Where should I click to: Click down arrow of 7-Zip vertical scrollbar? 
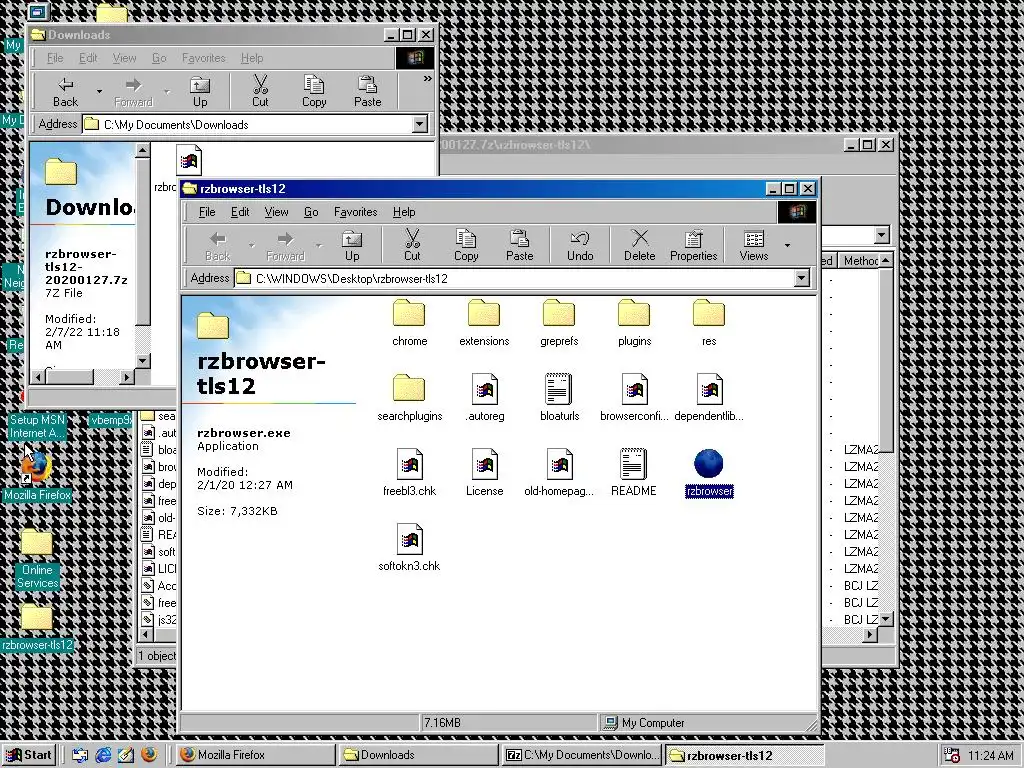point(886,618)
